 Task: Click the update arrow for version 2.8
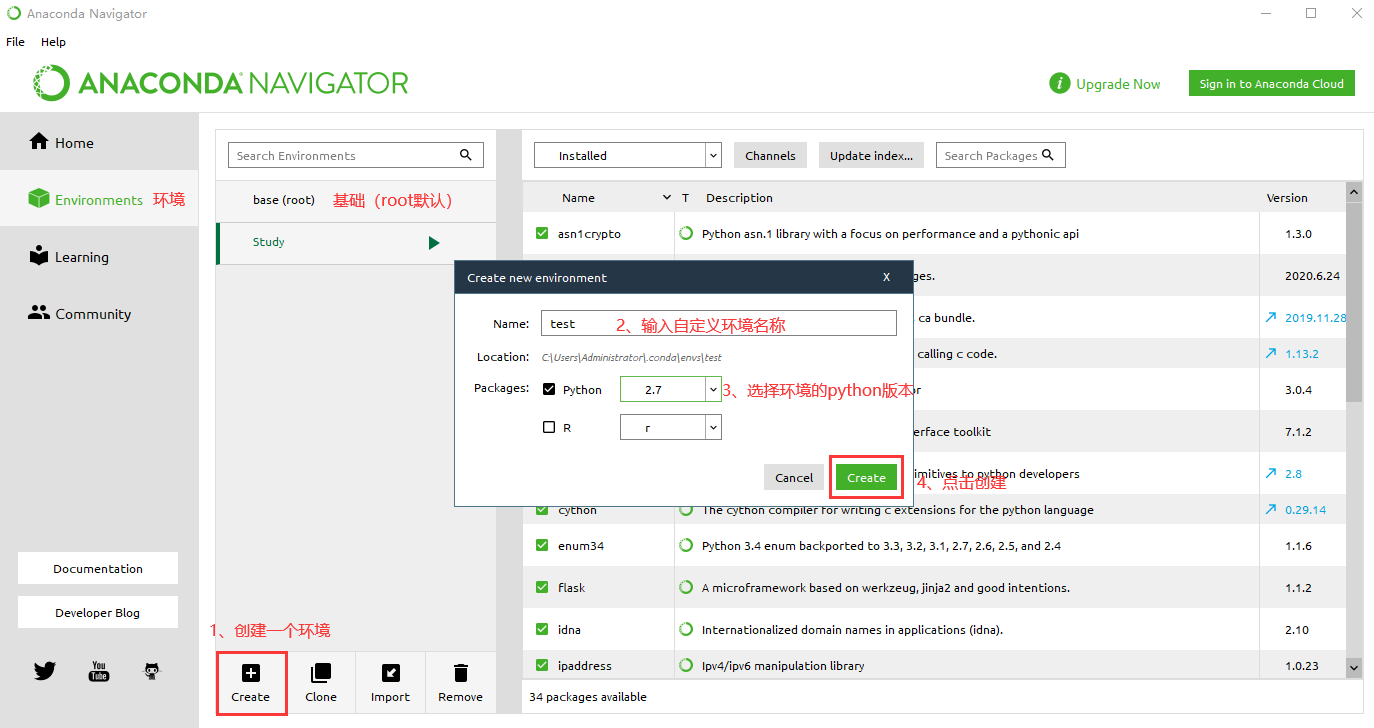1271,473
